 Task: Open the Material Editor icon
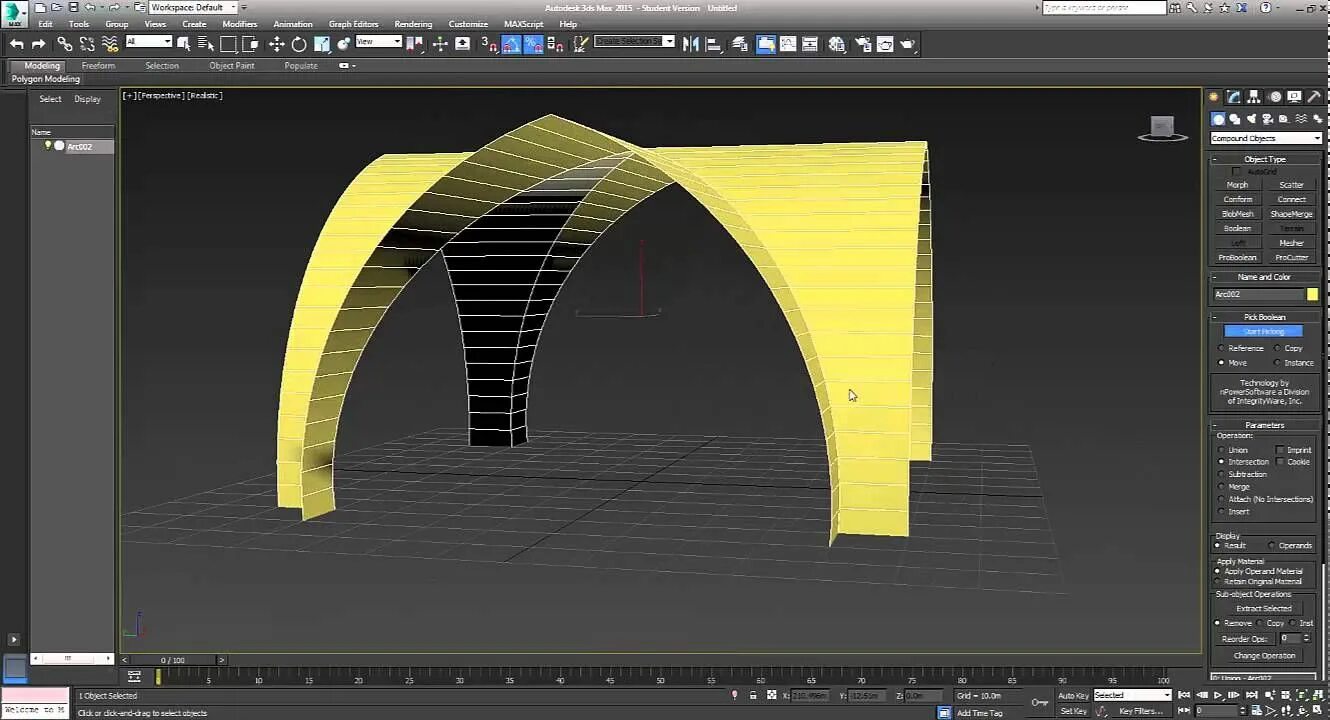tap(837, 44)
